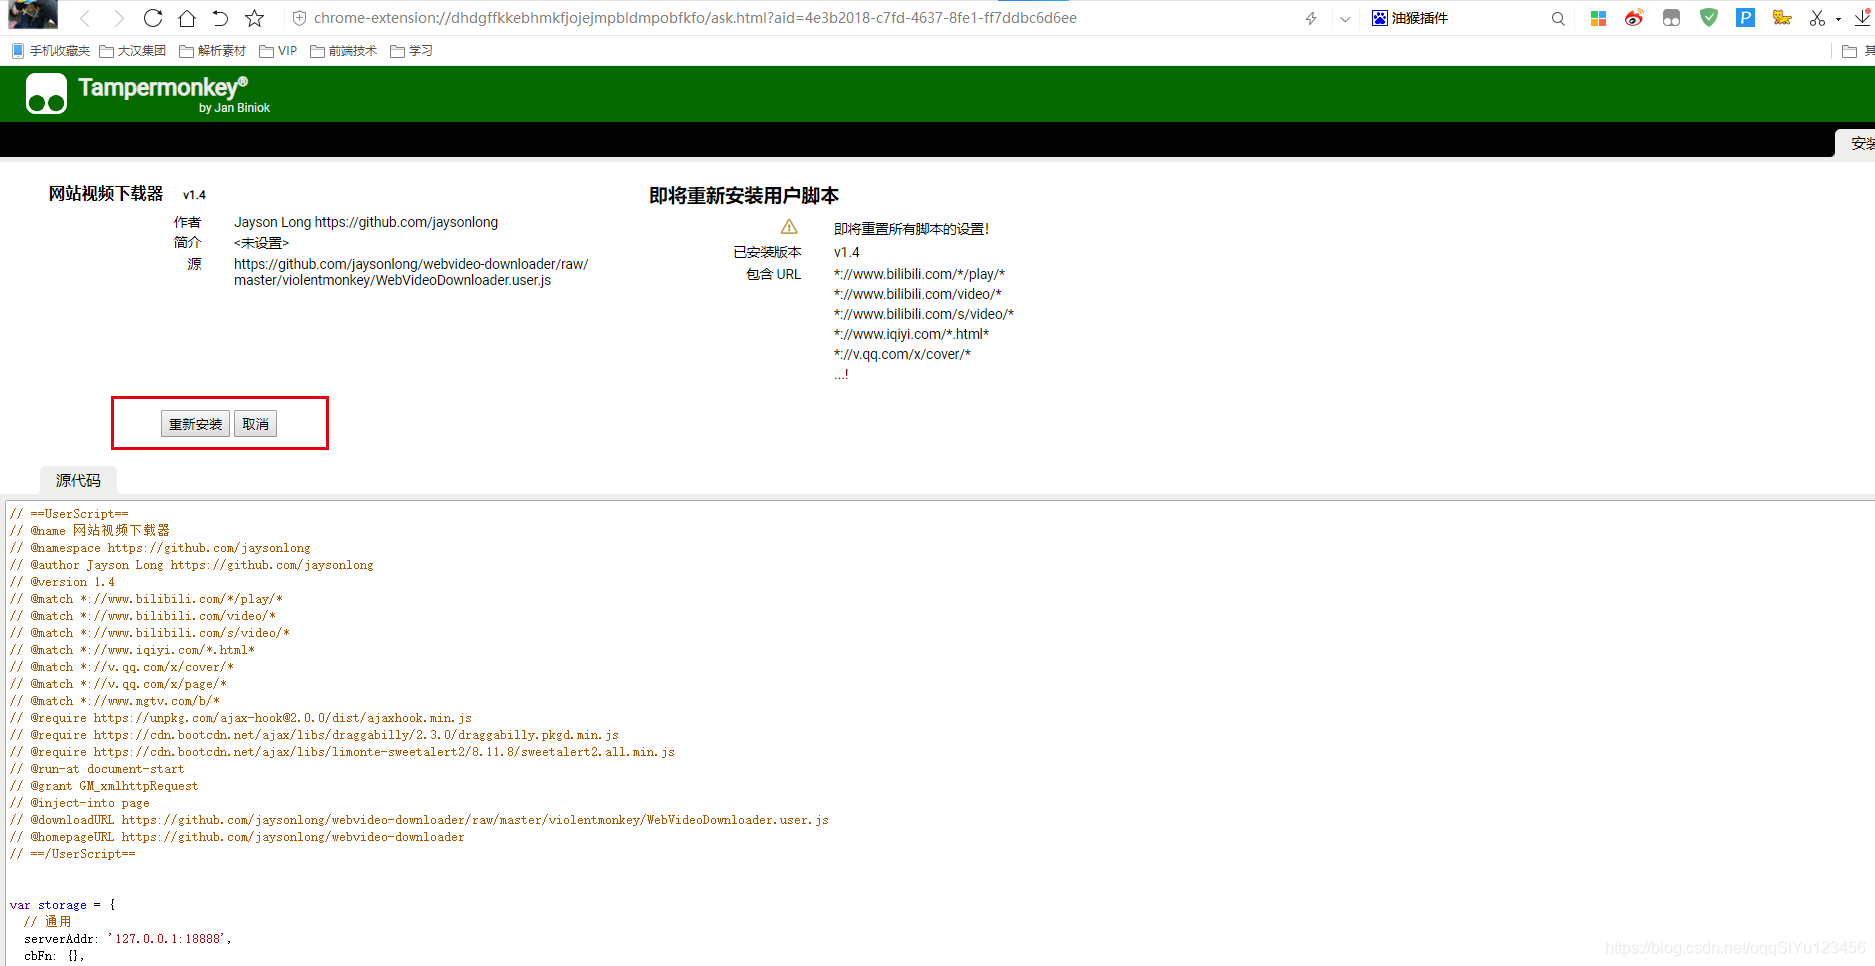Open the yellow cat extension icon
Screen dimensions: 1875x966
point(1782,17)
